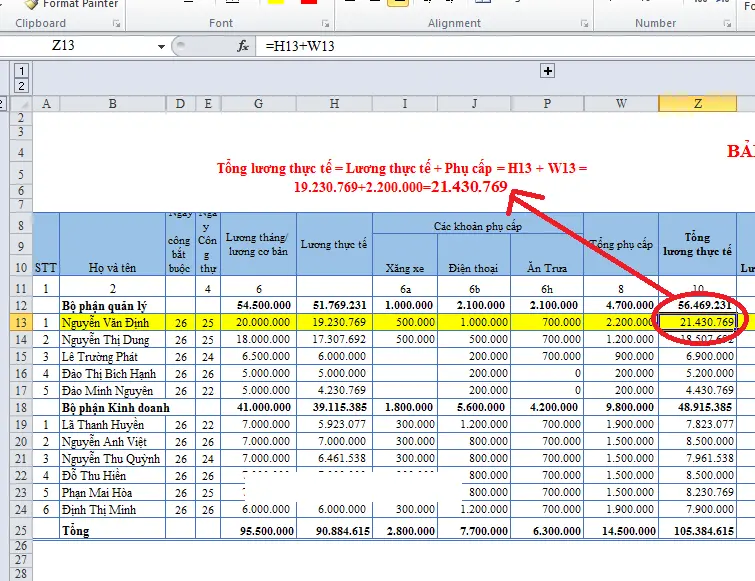Click the 'Các khoản phụ cấp' merged header
Viewport: 755px width, 581px height.
[x=478, y=224]
